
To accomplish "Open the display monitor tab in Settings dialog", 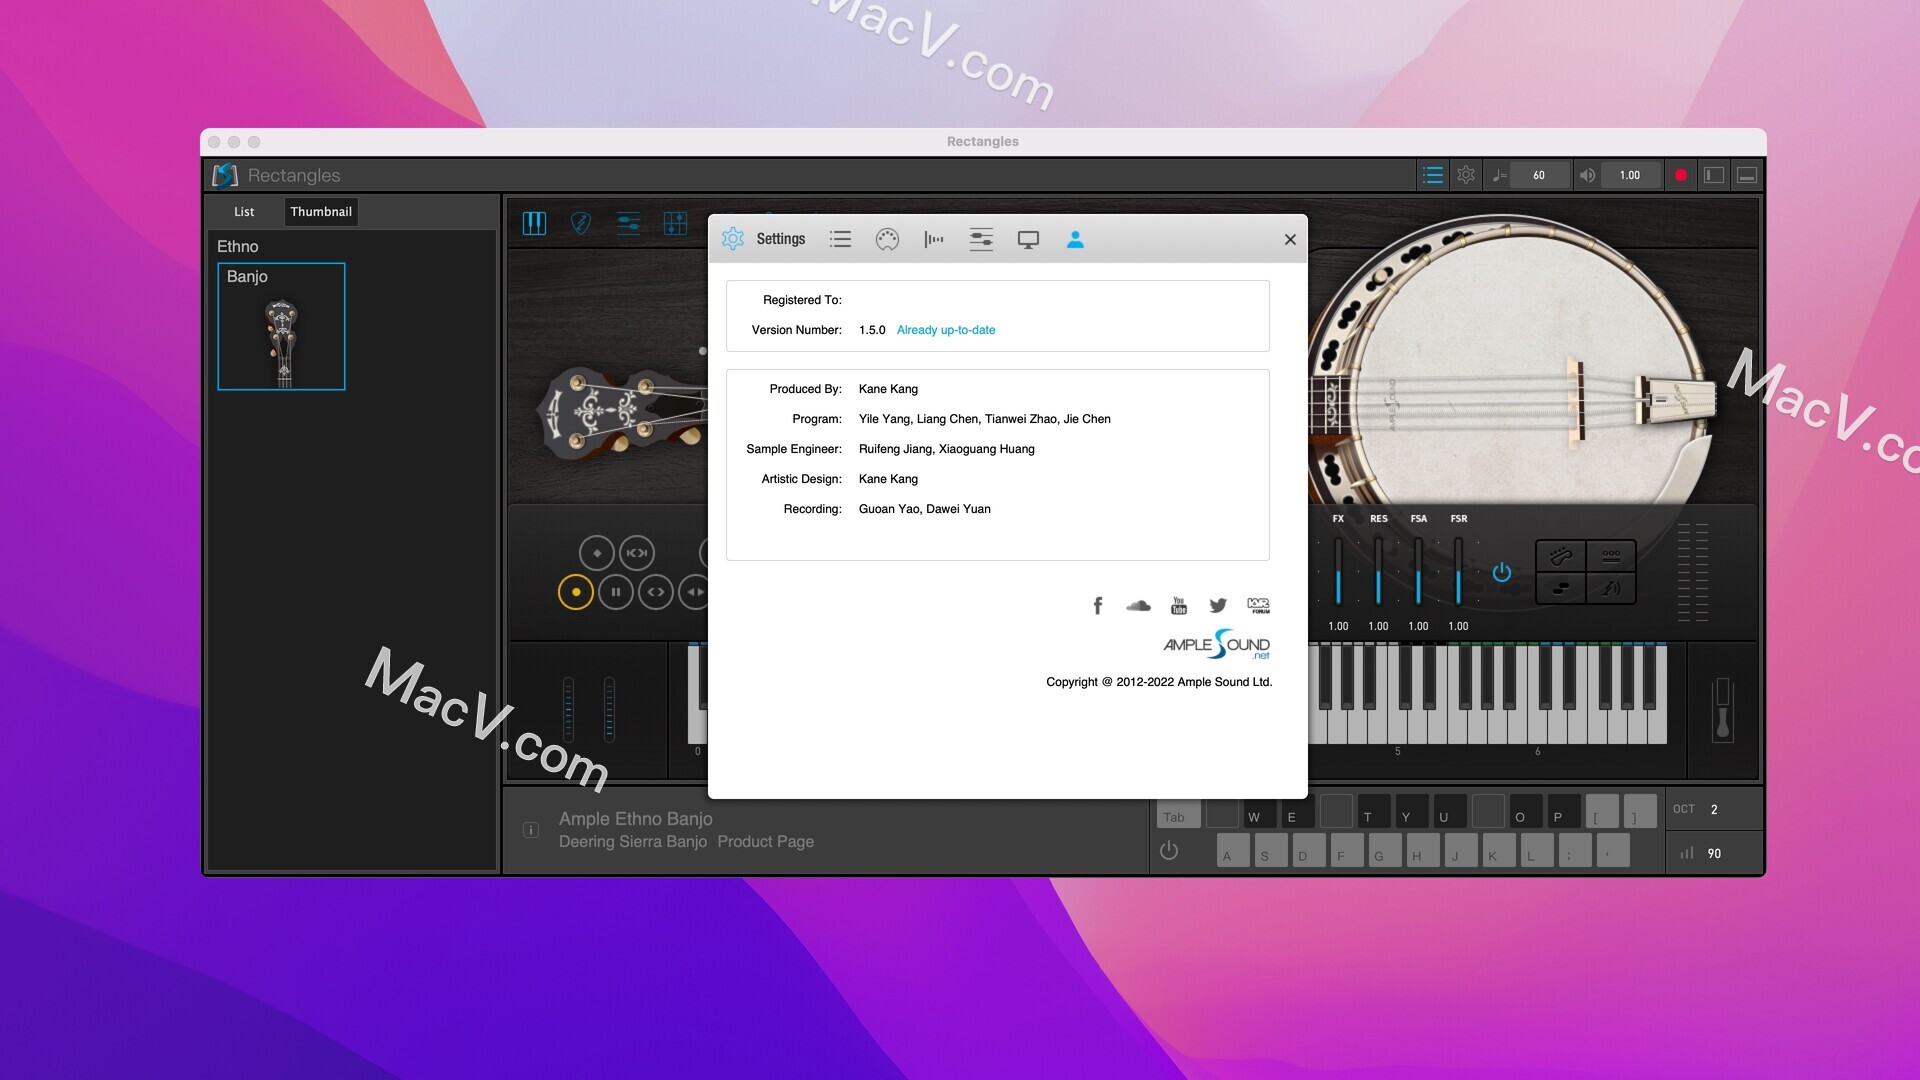I will click(1028, 239).
